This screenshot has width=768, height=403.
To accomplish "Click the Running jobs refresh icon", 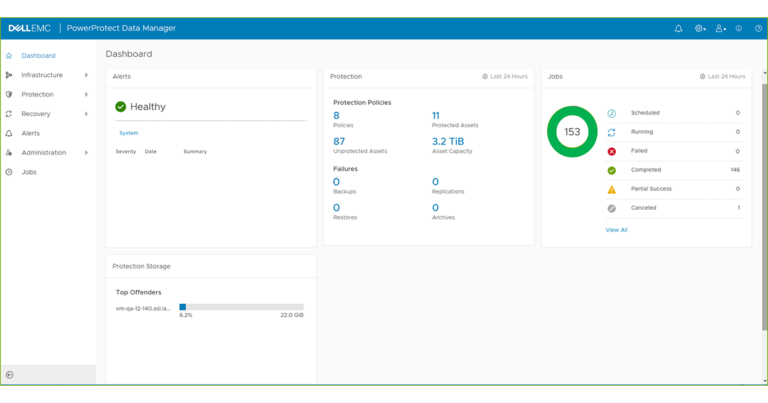I will pos(612,133).
